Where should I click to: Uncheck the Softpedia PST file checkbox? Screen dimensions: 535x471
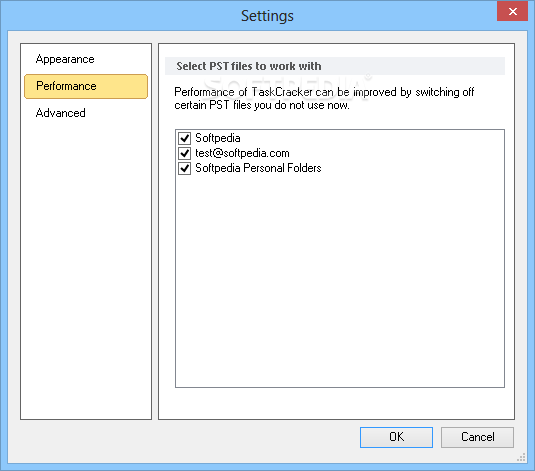(x=185, y=138)
